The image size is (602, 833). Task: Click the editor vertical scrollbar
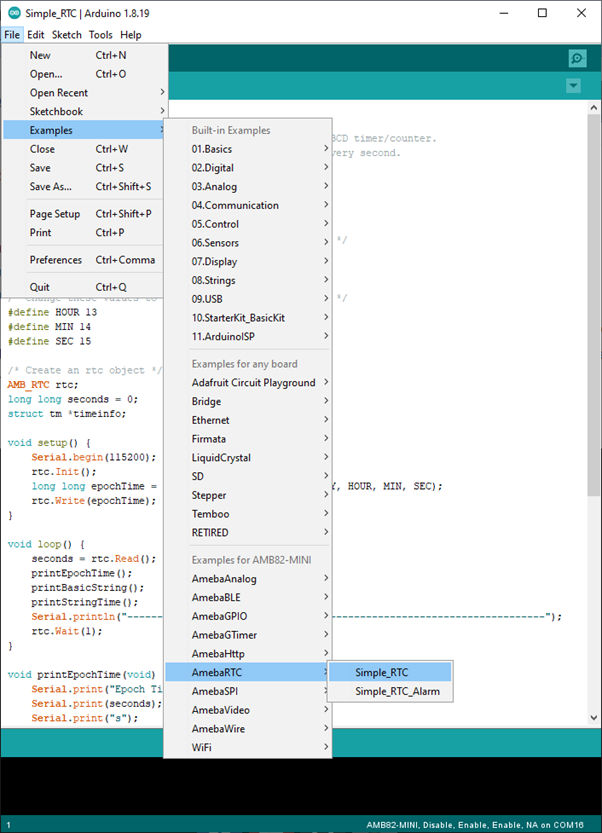coord(593,300)
